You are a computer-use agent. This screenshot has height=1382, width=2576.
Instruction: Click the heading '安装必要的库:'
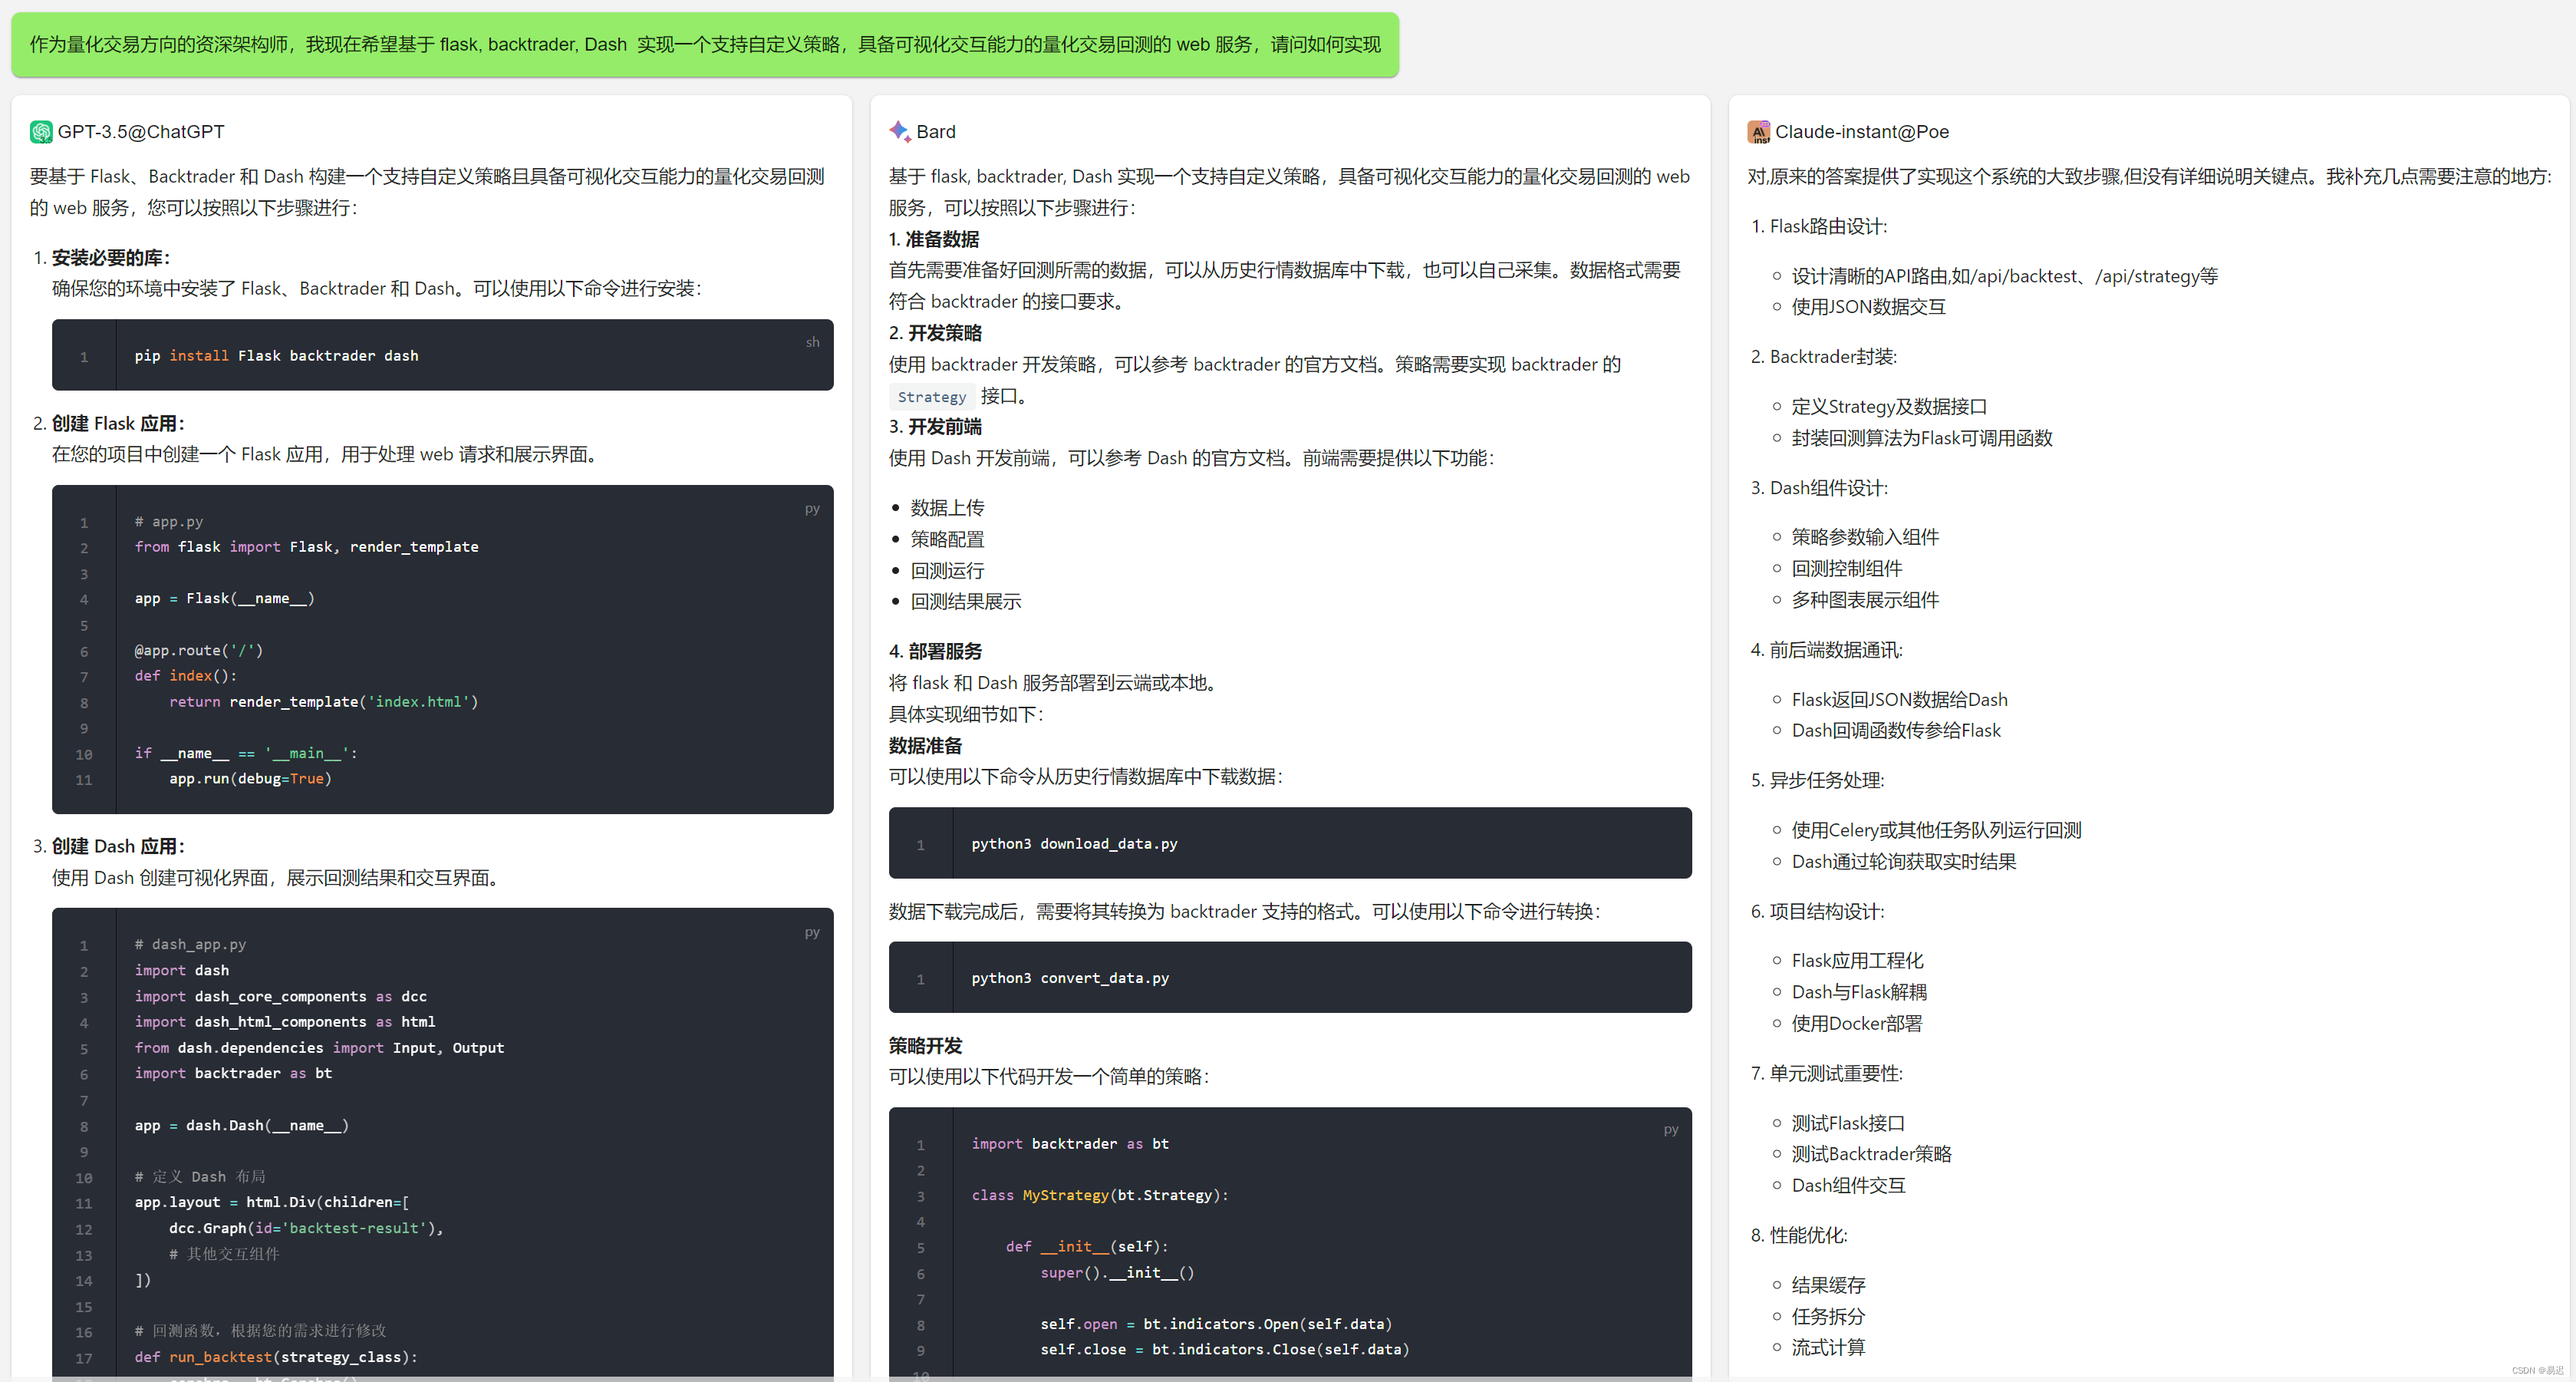111,258
